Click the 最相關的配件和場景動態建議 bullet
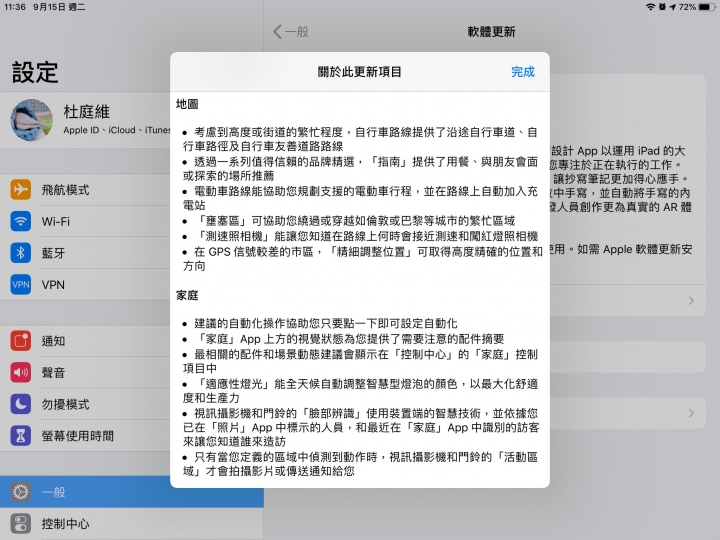 click(360, 361)
